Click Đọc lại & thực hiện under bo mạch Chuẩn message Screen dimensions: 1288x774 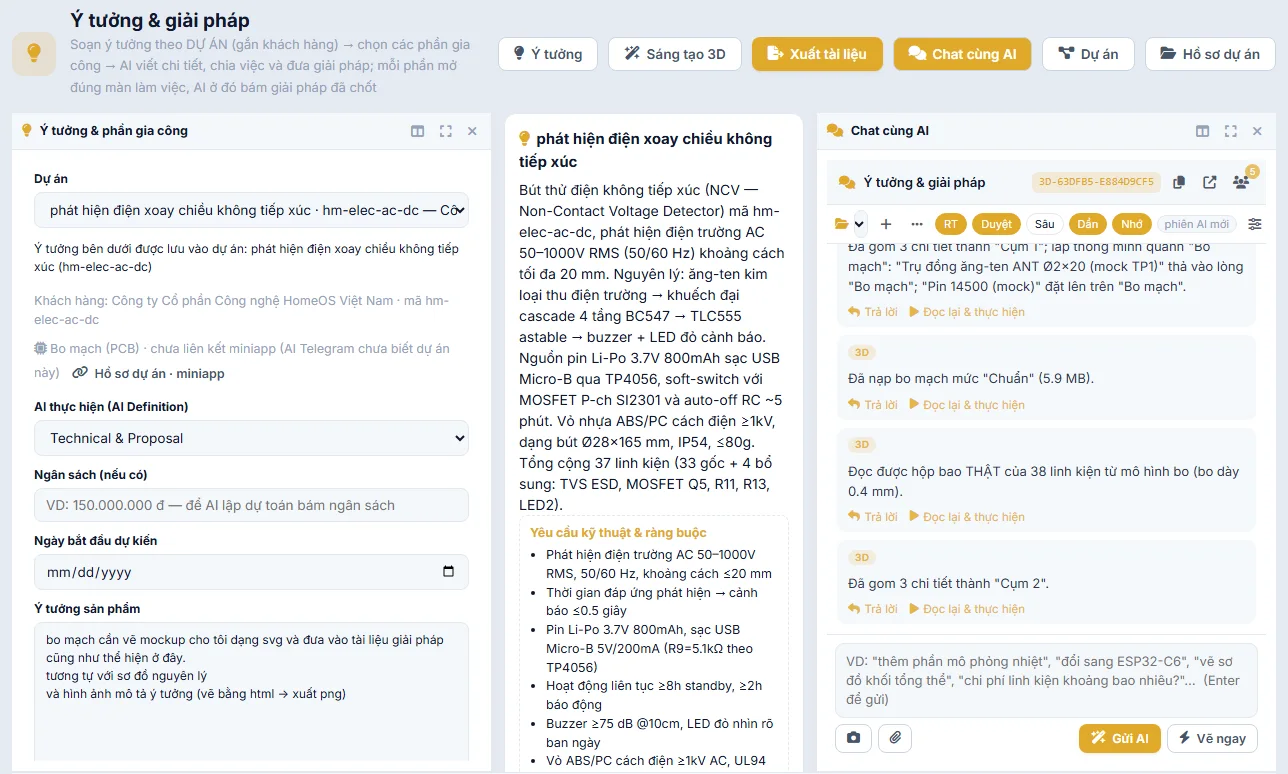click(x=967, y=405)
